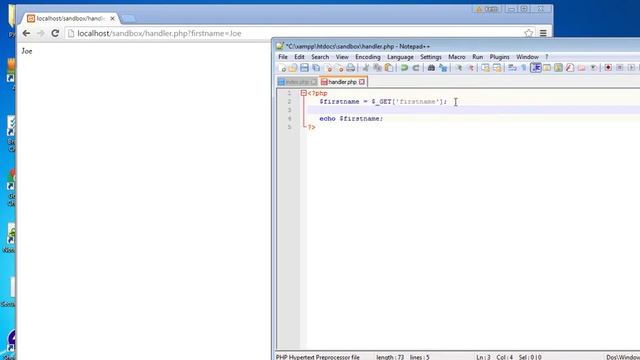Open the Run menu
Screen dimensions: 640x360
click(x=478, y=57)
